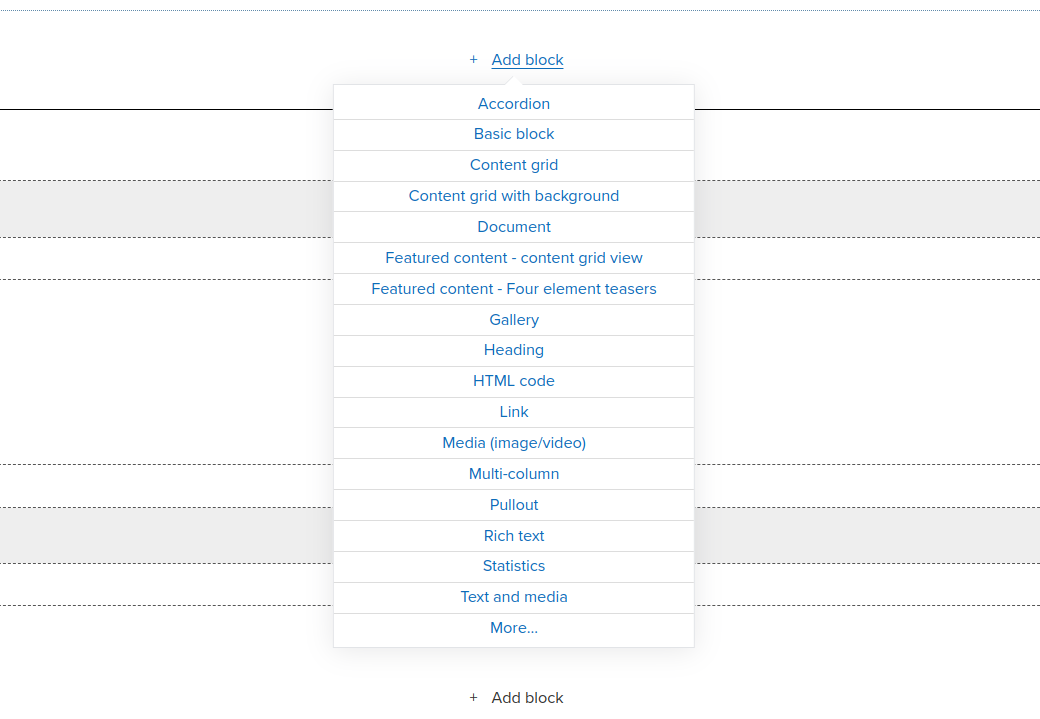Insert a Heading block
The width and height of the screenshot is (1040, 719).
[x=514, y=350]
